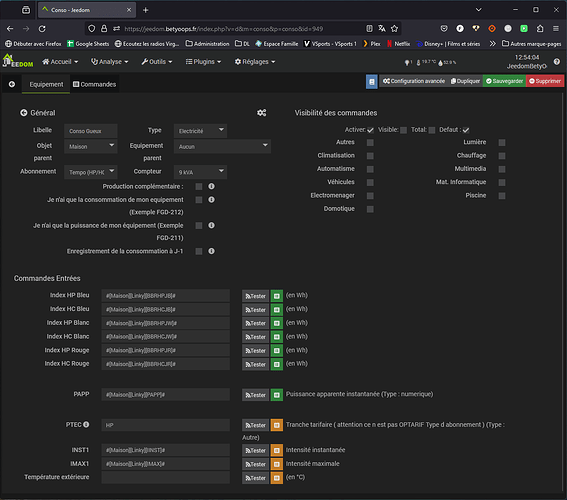
Task: Show info for consommation de mon equipement
Action: (x=212, y=200)
